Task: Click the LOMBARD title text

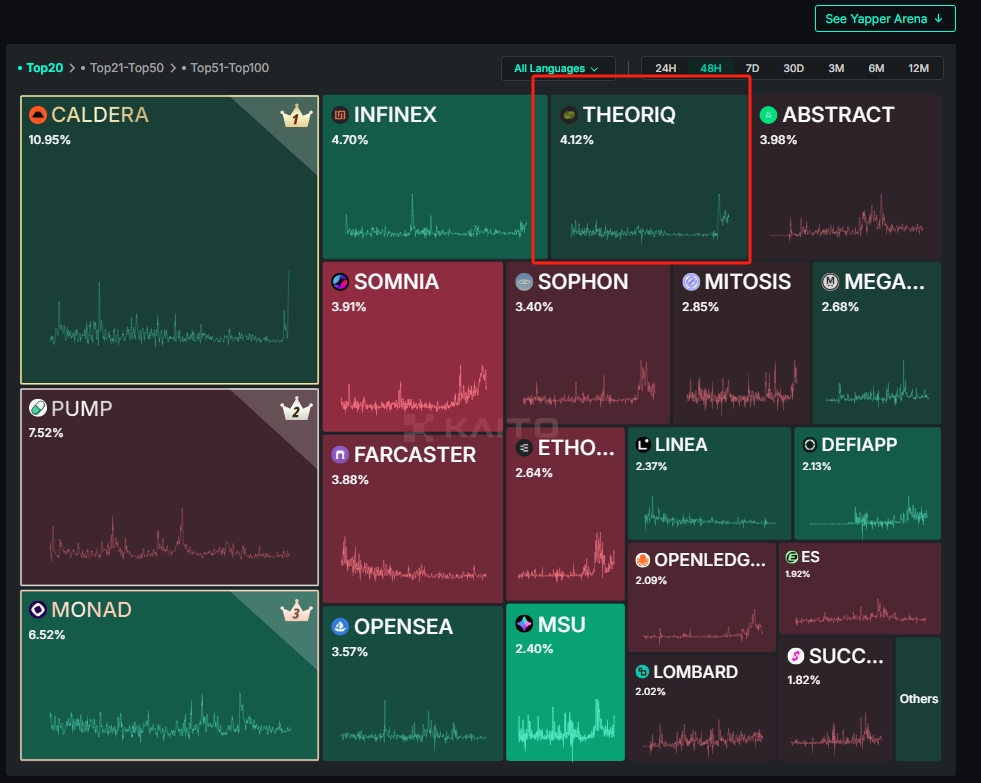Action: coord(695,672)
